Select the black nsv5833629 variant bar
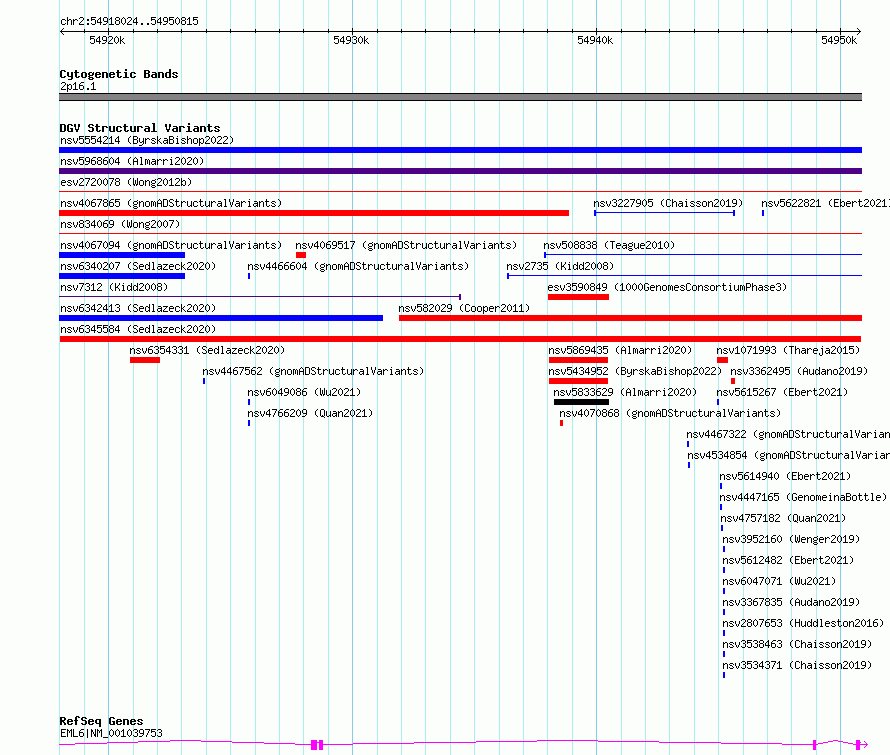This screenshot has height=755, width=890. pyautogui.click(x=581, y=402)
